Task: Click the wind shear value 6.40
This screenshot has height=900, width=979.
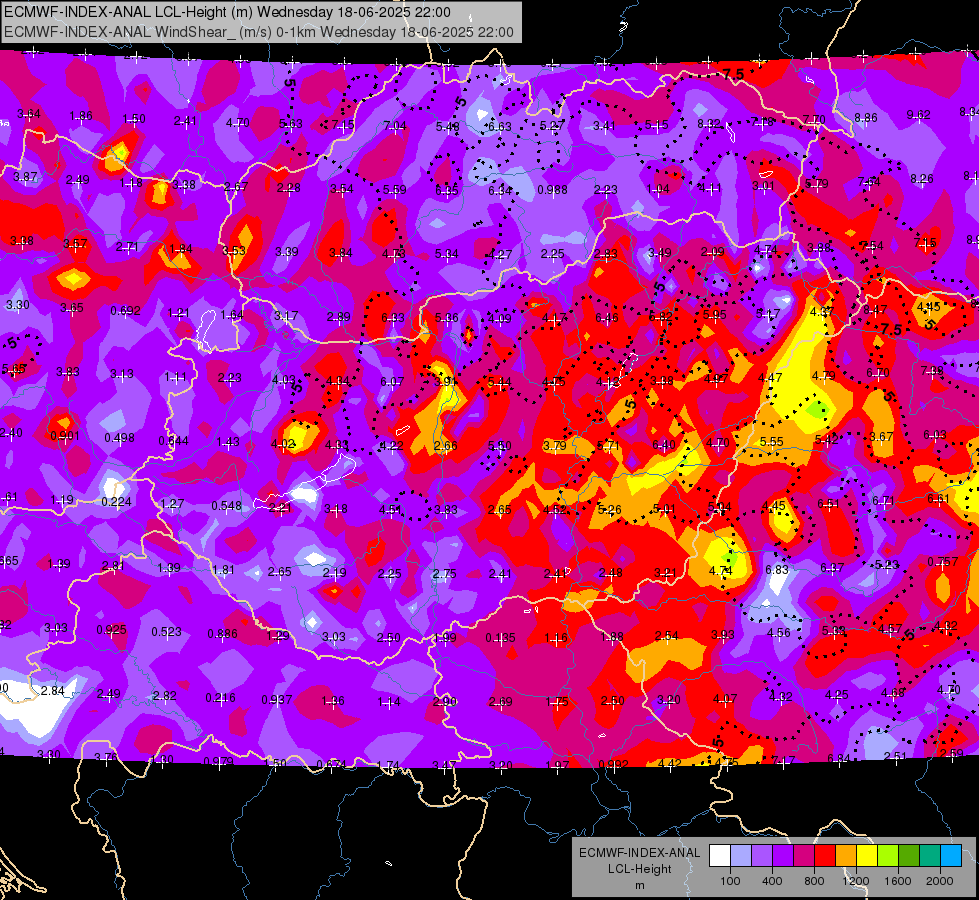Action: [664, 445]
